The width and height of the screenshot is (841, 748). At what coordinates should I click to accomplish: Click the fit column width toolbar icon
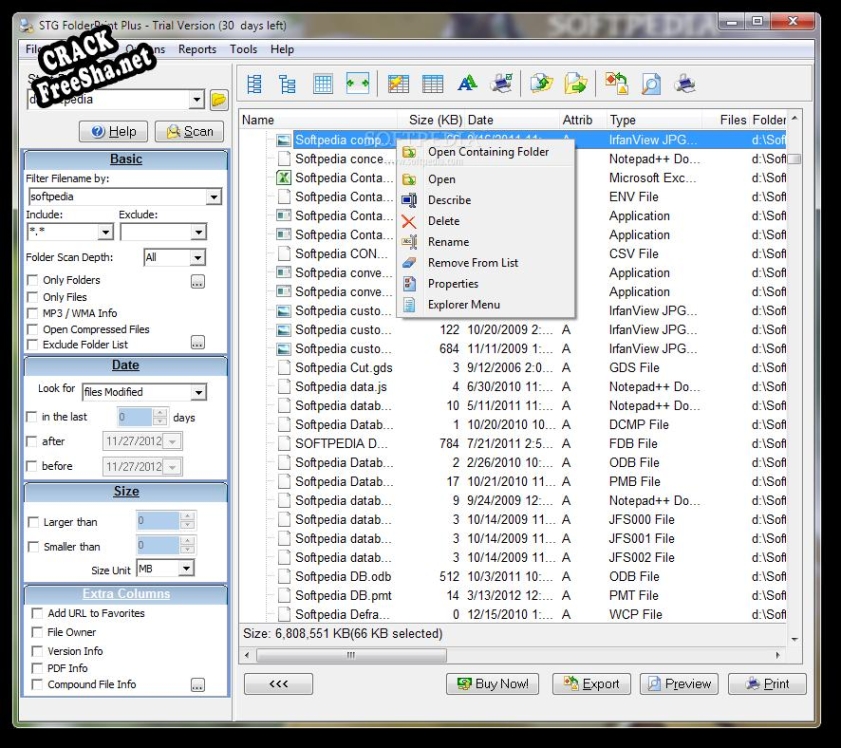357,85
